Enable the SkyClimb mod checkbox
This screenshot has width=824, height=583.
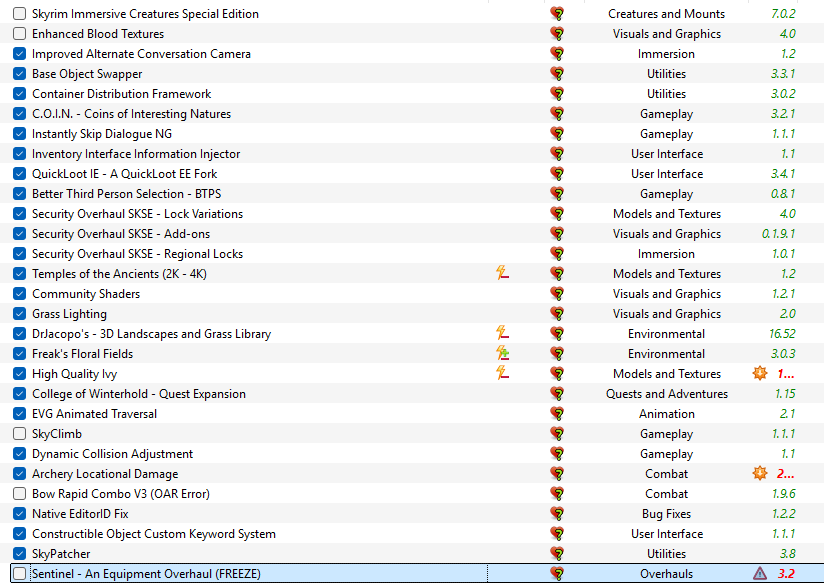click(x=19, y=434)
